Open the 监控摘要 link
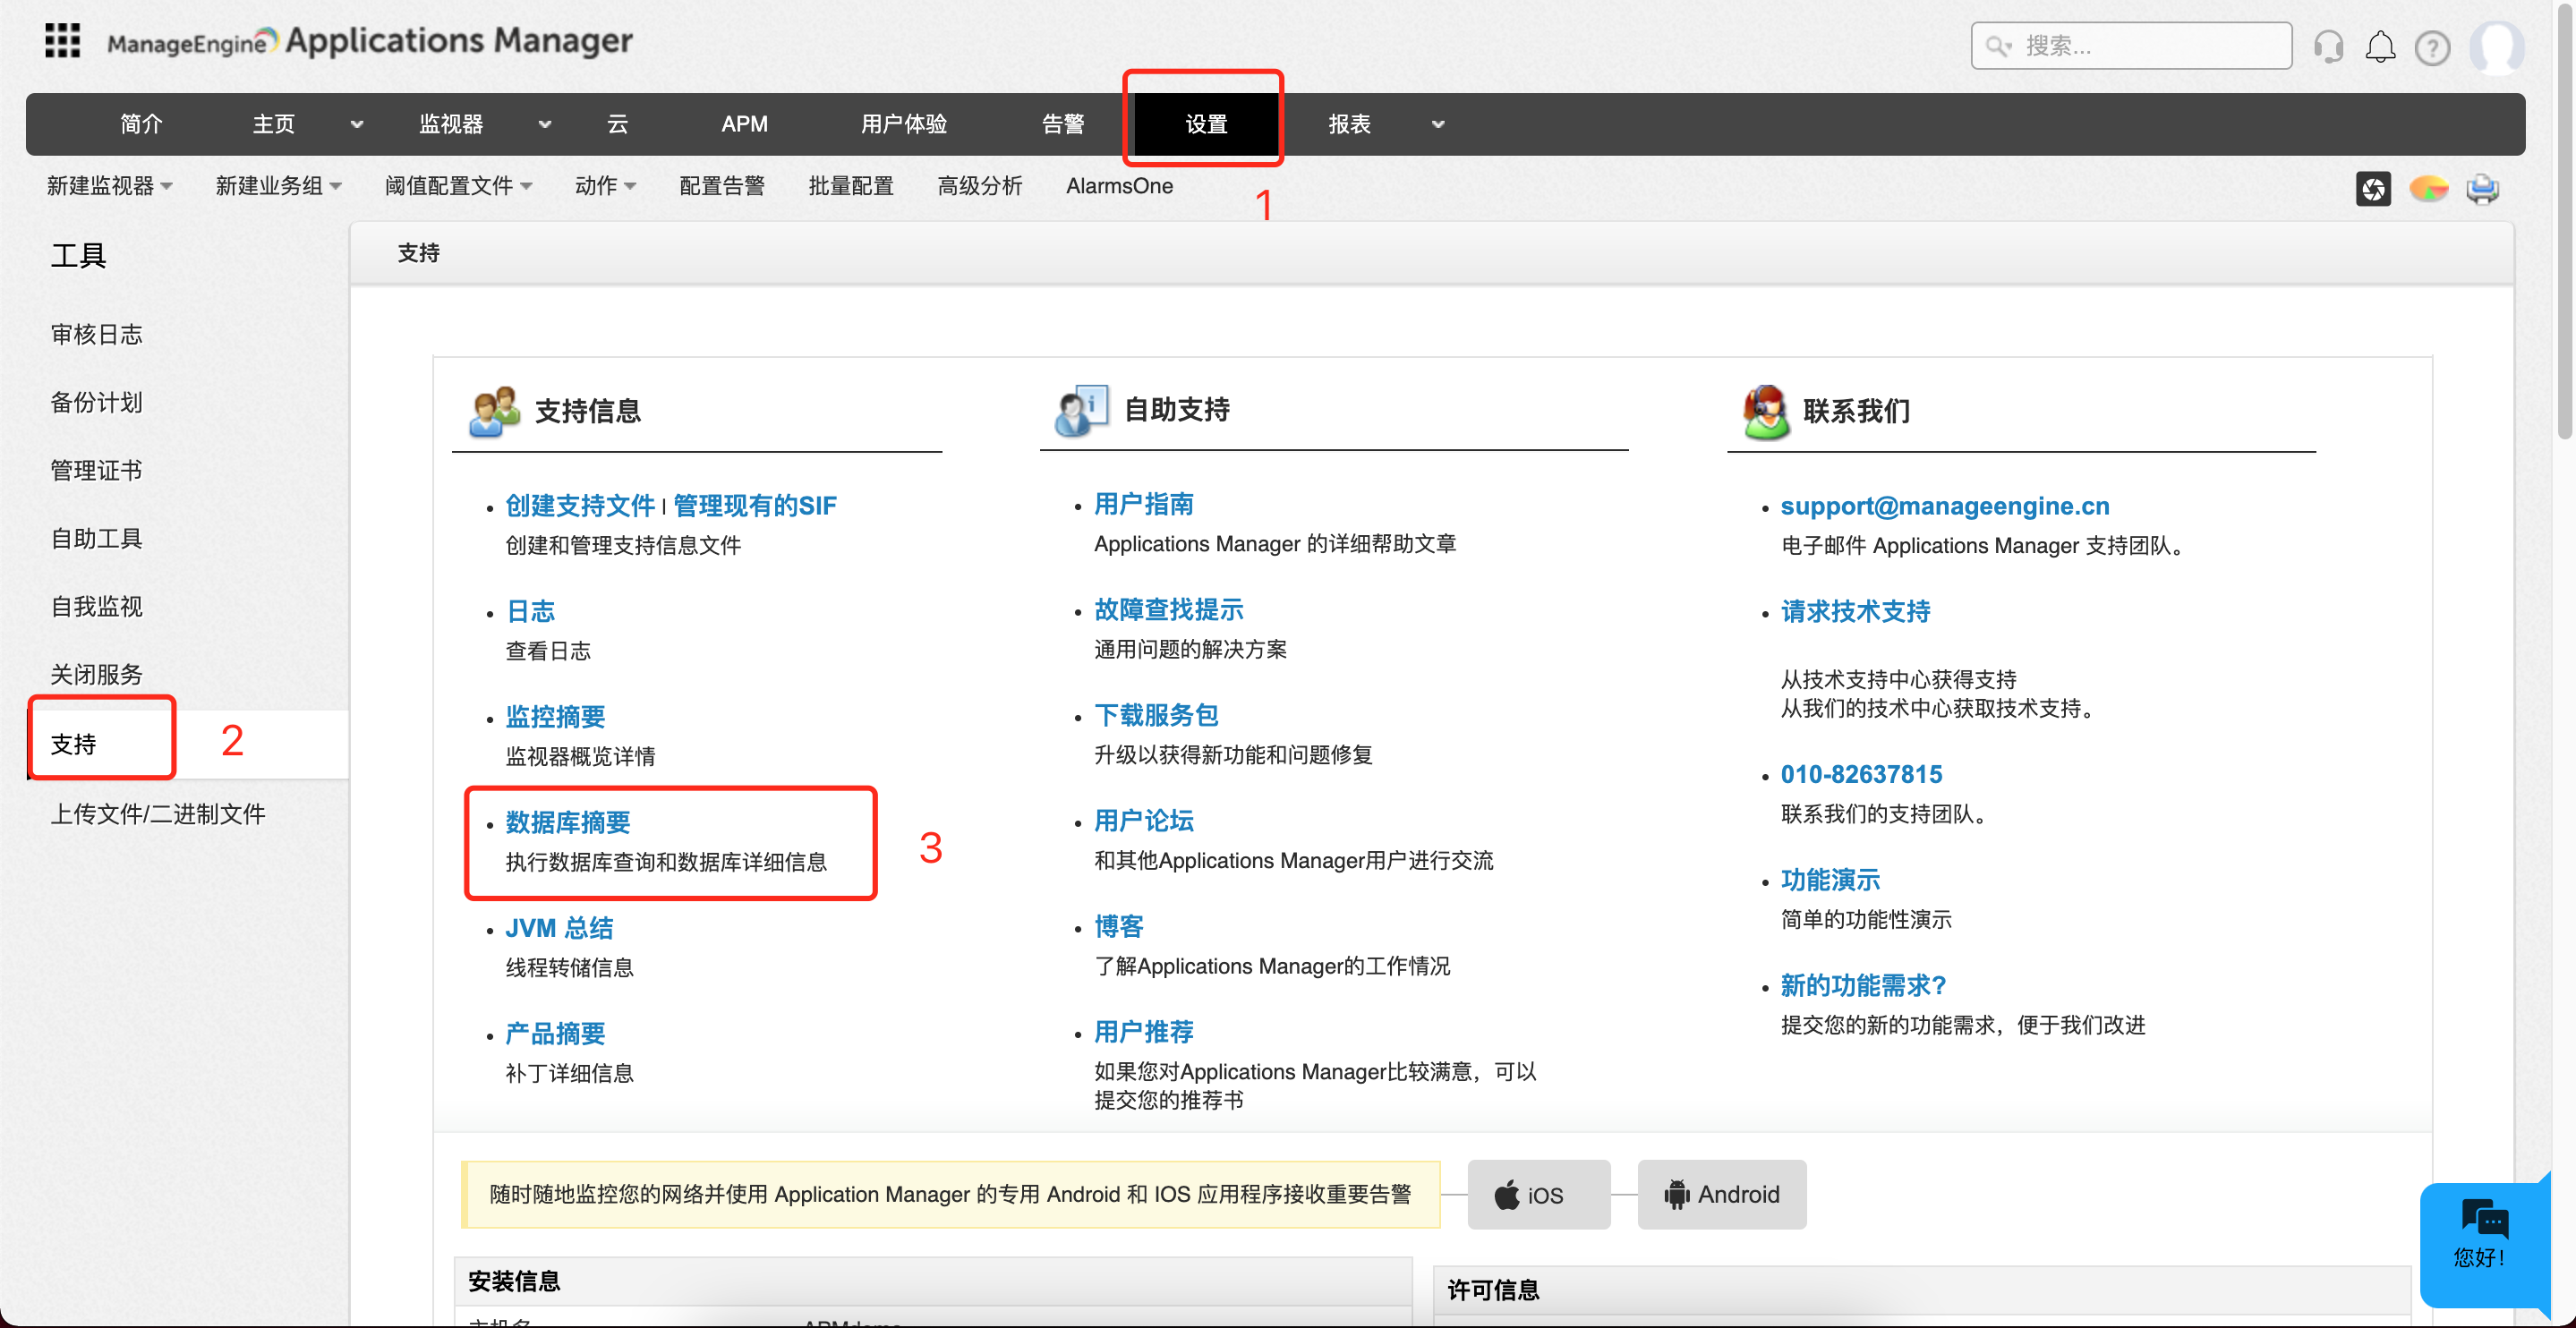Screen dimensions: 2576x1328 pyautogui.click(x=555, y=717)
